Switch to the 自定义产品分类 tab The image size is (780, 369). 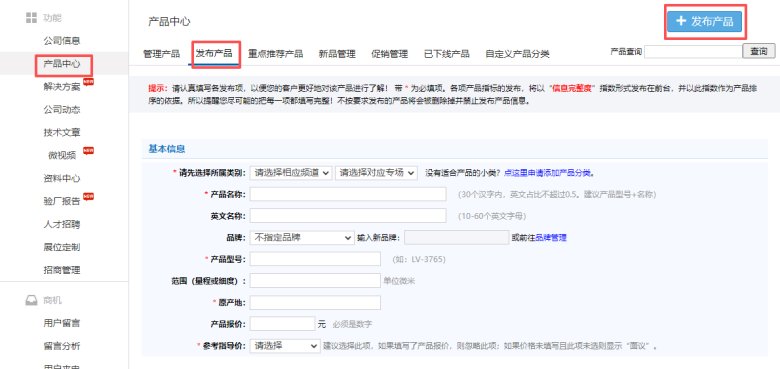coord(517,54)
